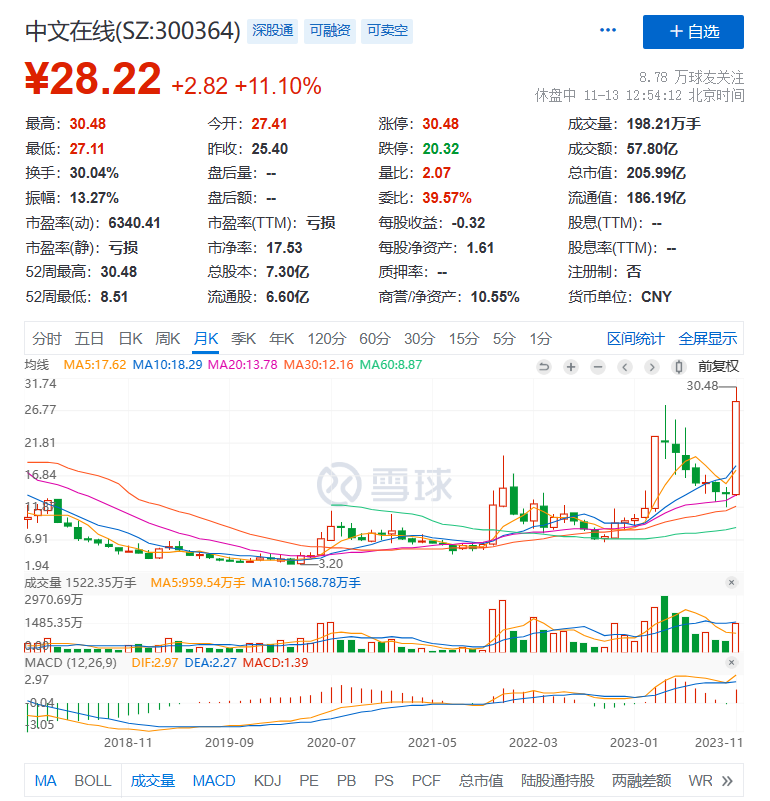Screen dimensions: 770x801
Task: Toggle the 陆股通持股 sub-indicator
Action: (557, 781)
